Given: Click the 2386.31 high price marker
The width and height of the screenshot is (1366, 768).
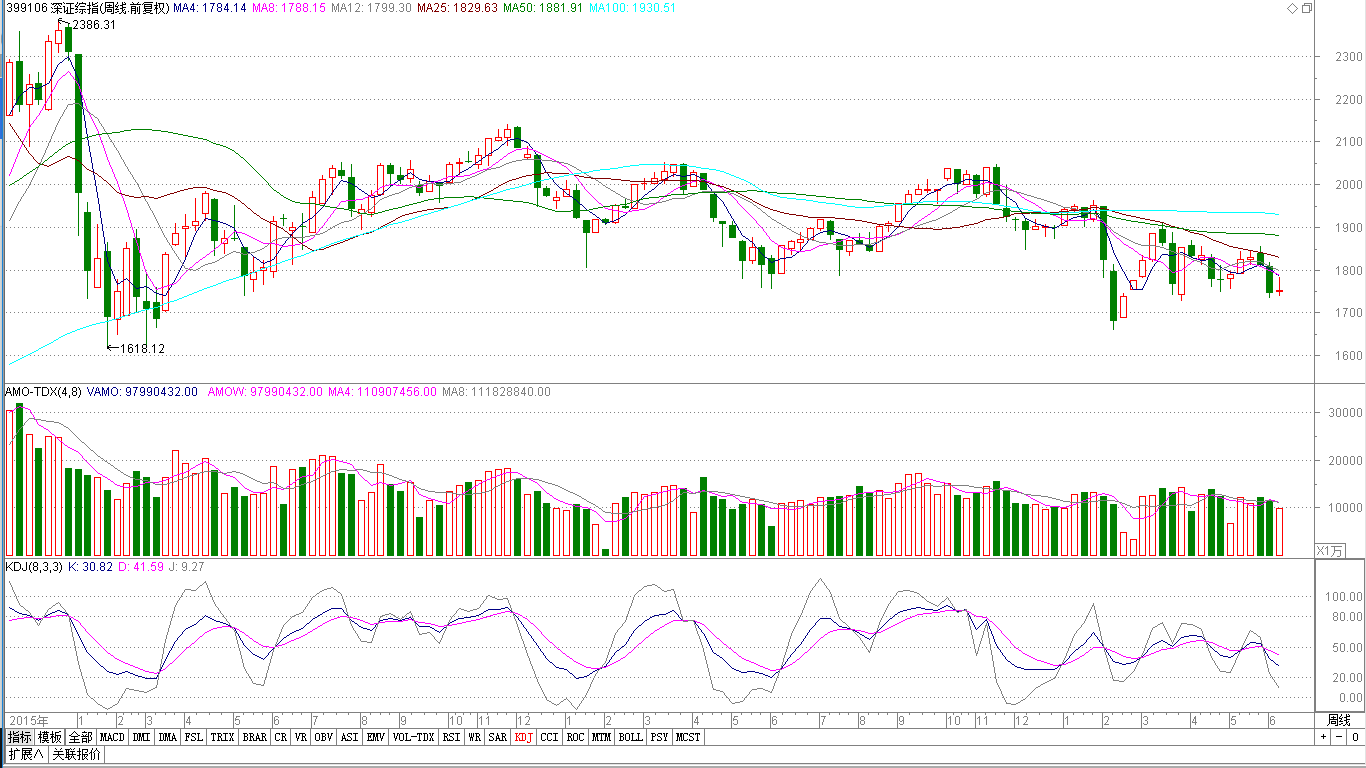Looking at the screenshot, I should coord(93,25).
